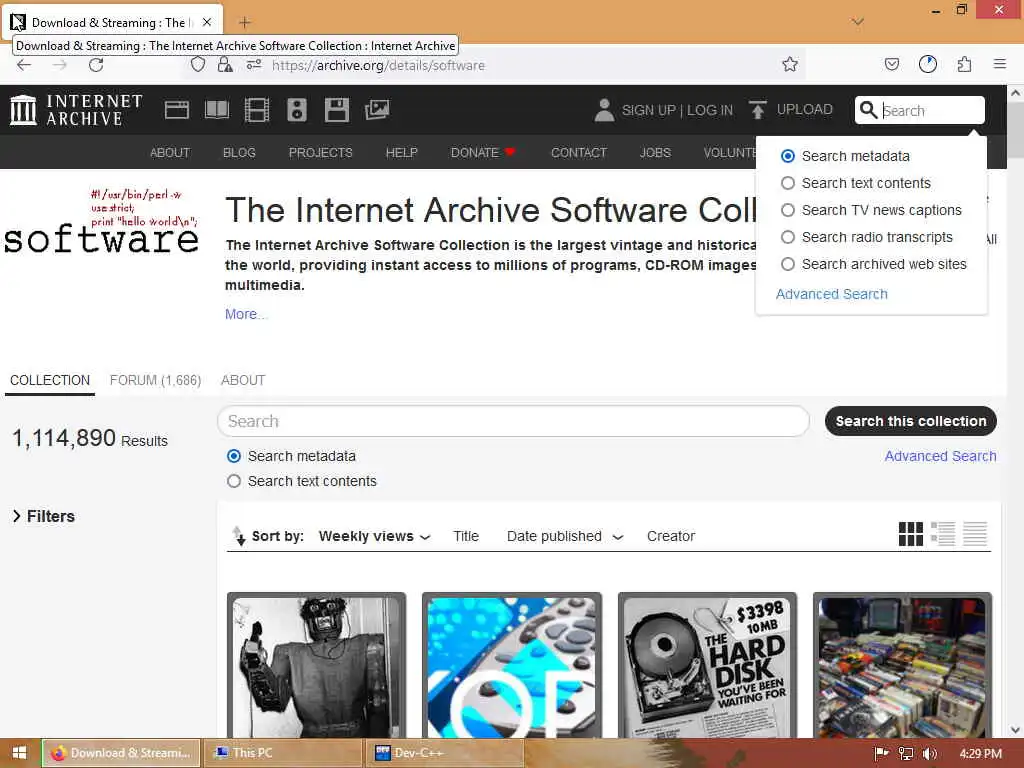The image size is (1024, 768).
Task: Open the collection ABOUT tab
Action: coord(243,380)
